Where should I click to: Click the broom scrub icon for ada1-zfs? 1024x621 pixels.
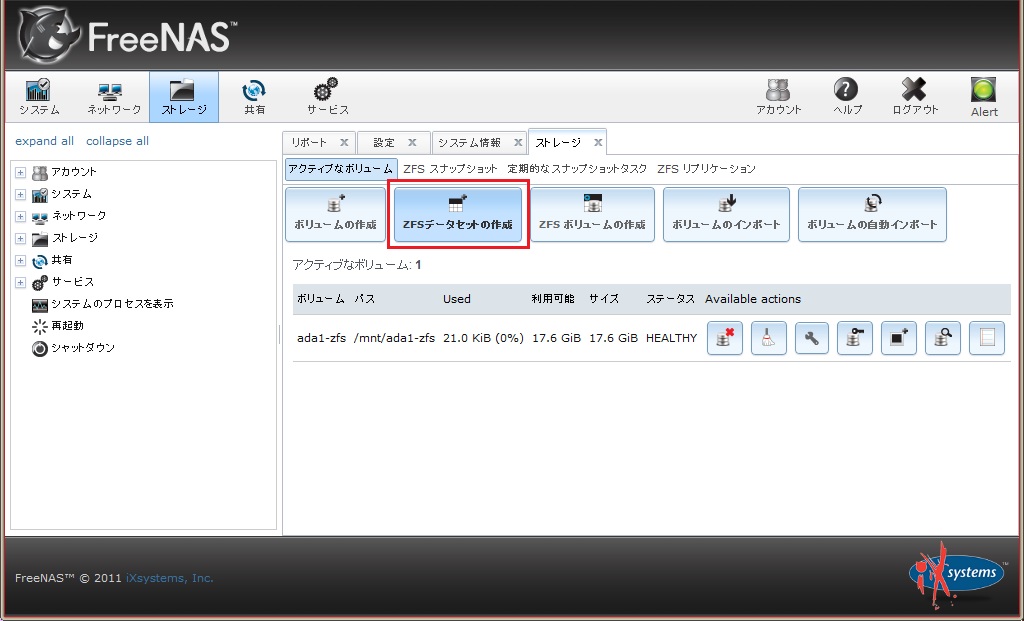coord(769,338)
